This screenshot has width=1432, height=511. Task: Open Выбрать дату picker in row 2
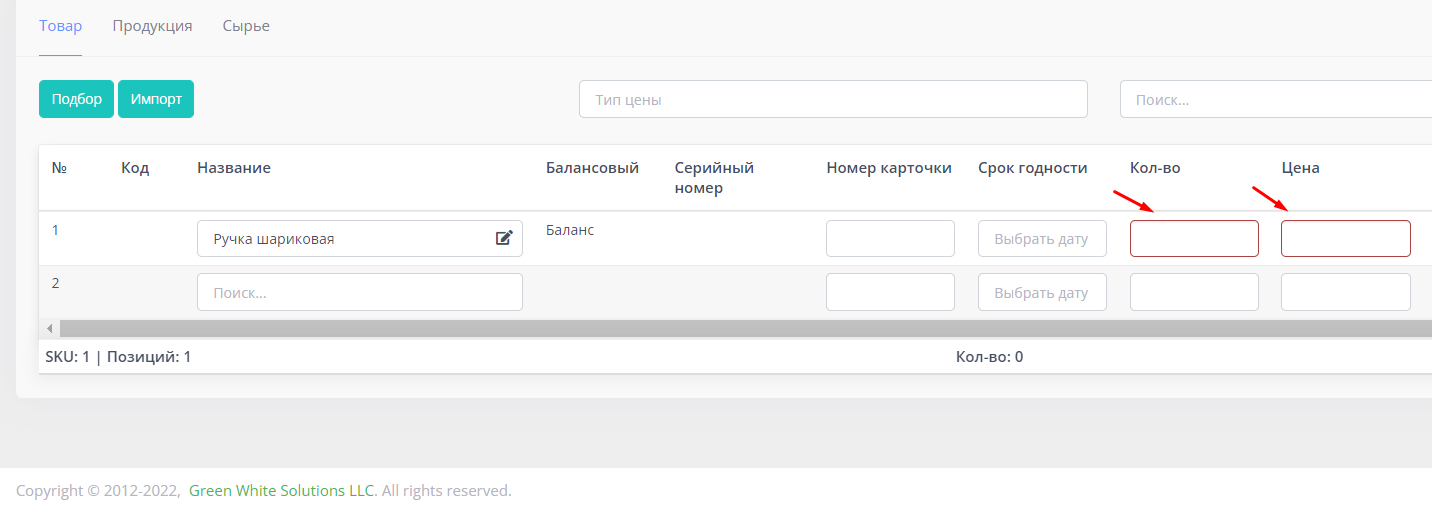click(x=1042, y=292)
